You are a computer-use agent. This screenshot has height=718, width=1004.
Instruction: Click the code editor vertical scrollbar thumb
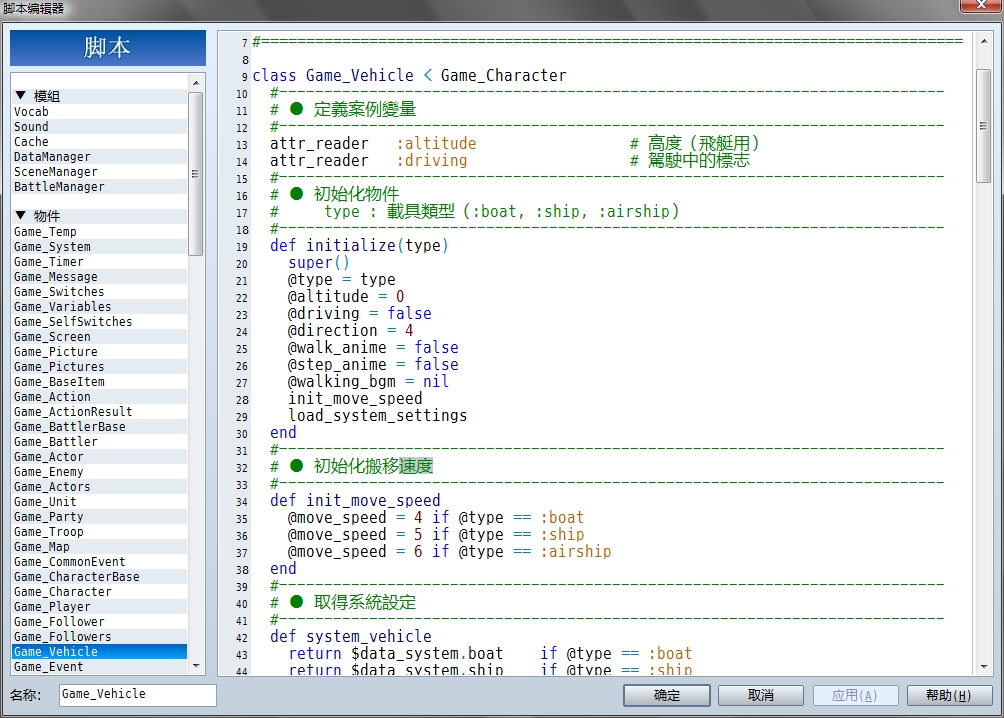[984, 126]
